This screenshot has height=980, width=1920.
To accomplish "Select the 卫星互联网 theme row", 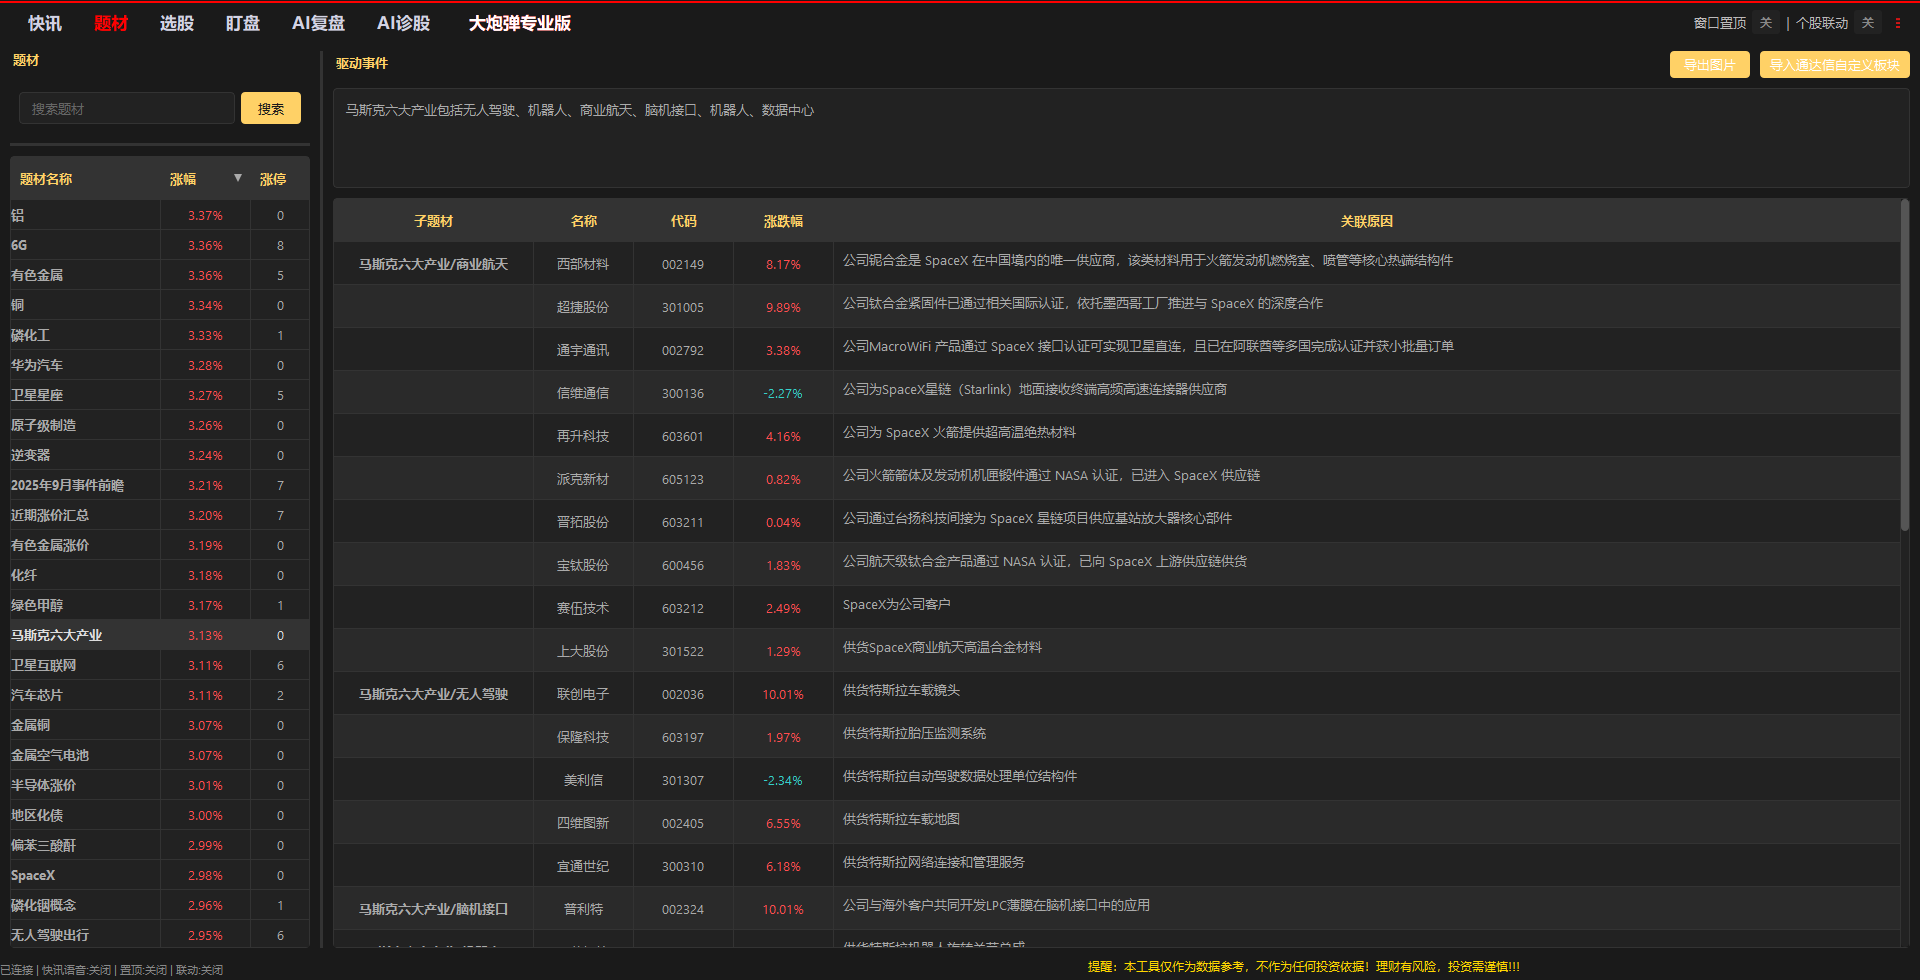I will (44, 665).
